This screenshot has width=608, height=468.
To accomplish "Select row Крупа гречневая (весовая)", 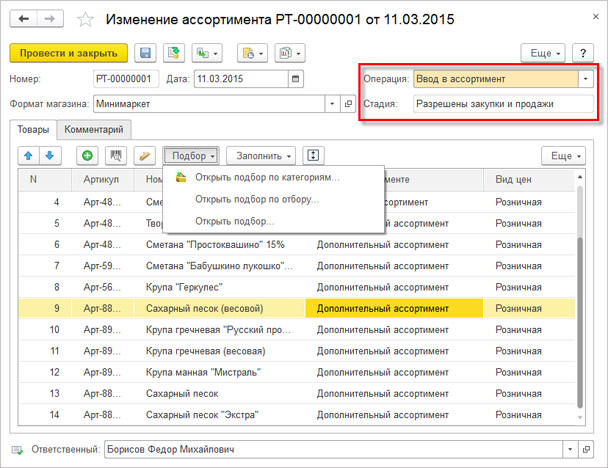I will 297,351.
